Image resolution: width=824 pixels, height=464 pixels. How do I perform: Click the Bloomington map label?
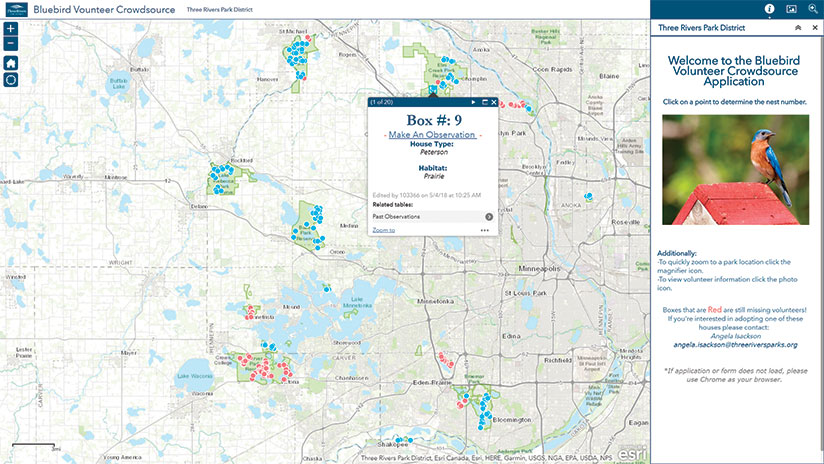click(511, 420)
